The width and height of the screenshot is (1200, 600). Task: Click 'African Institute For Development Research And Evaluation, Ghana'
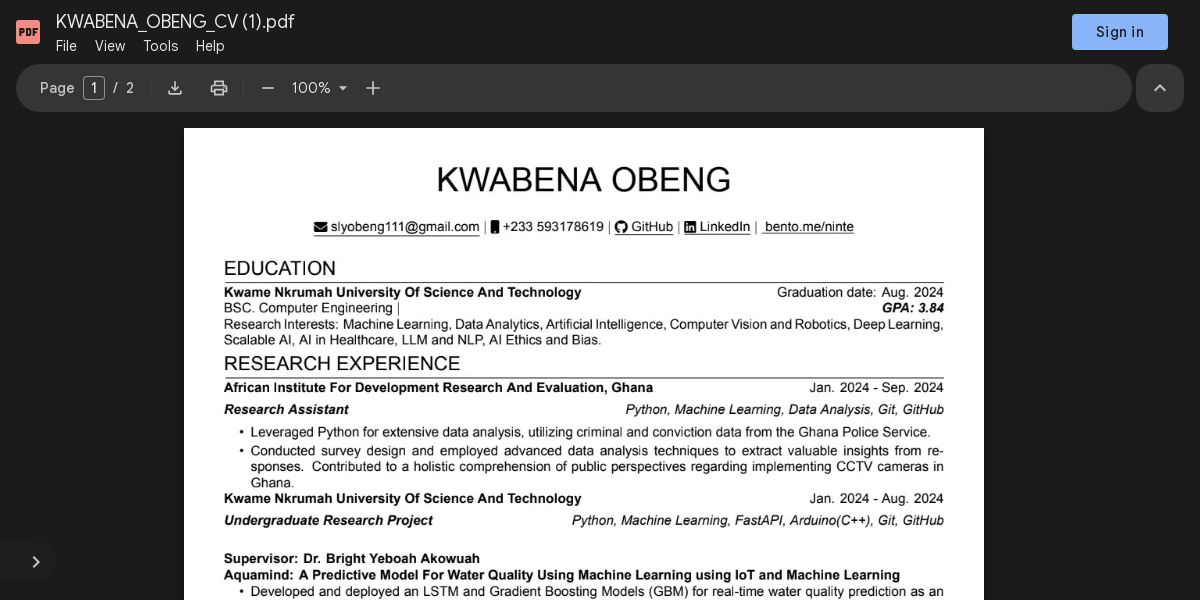coord(438,387)
